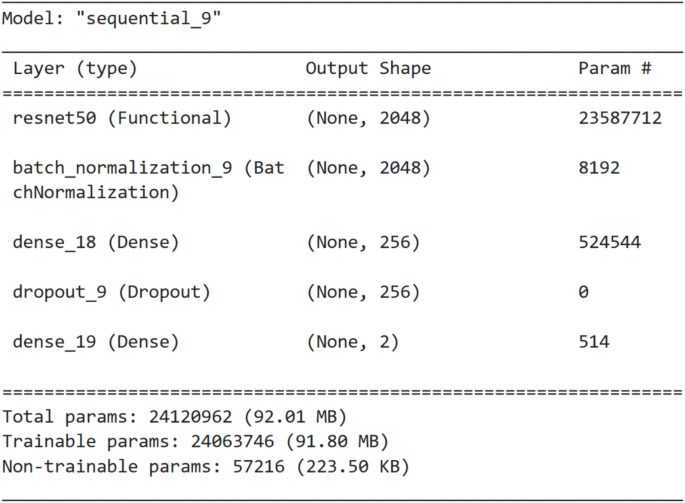
Task: Click the "Layer (type)" column header
Action: 75,69
